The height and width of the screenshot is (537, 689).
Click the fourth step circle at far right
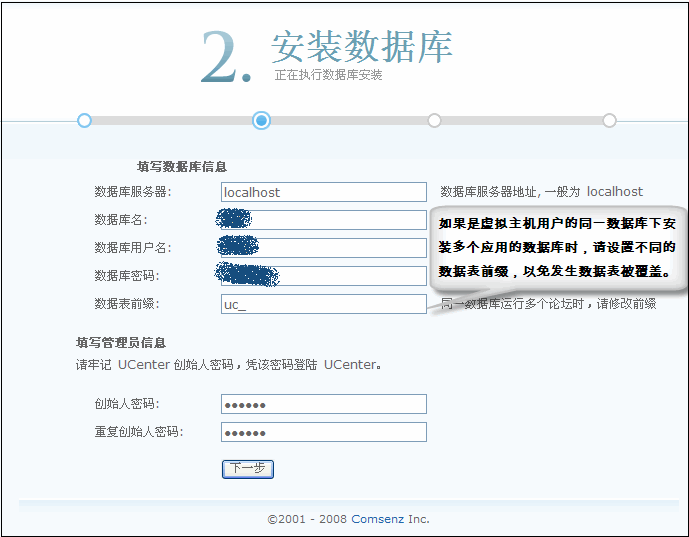[x=609, y=120]
